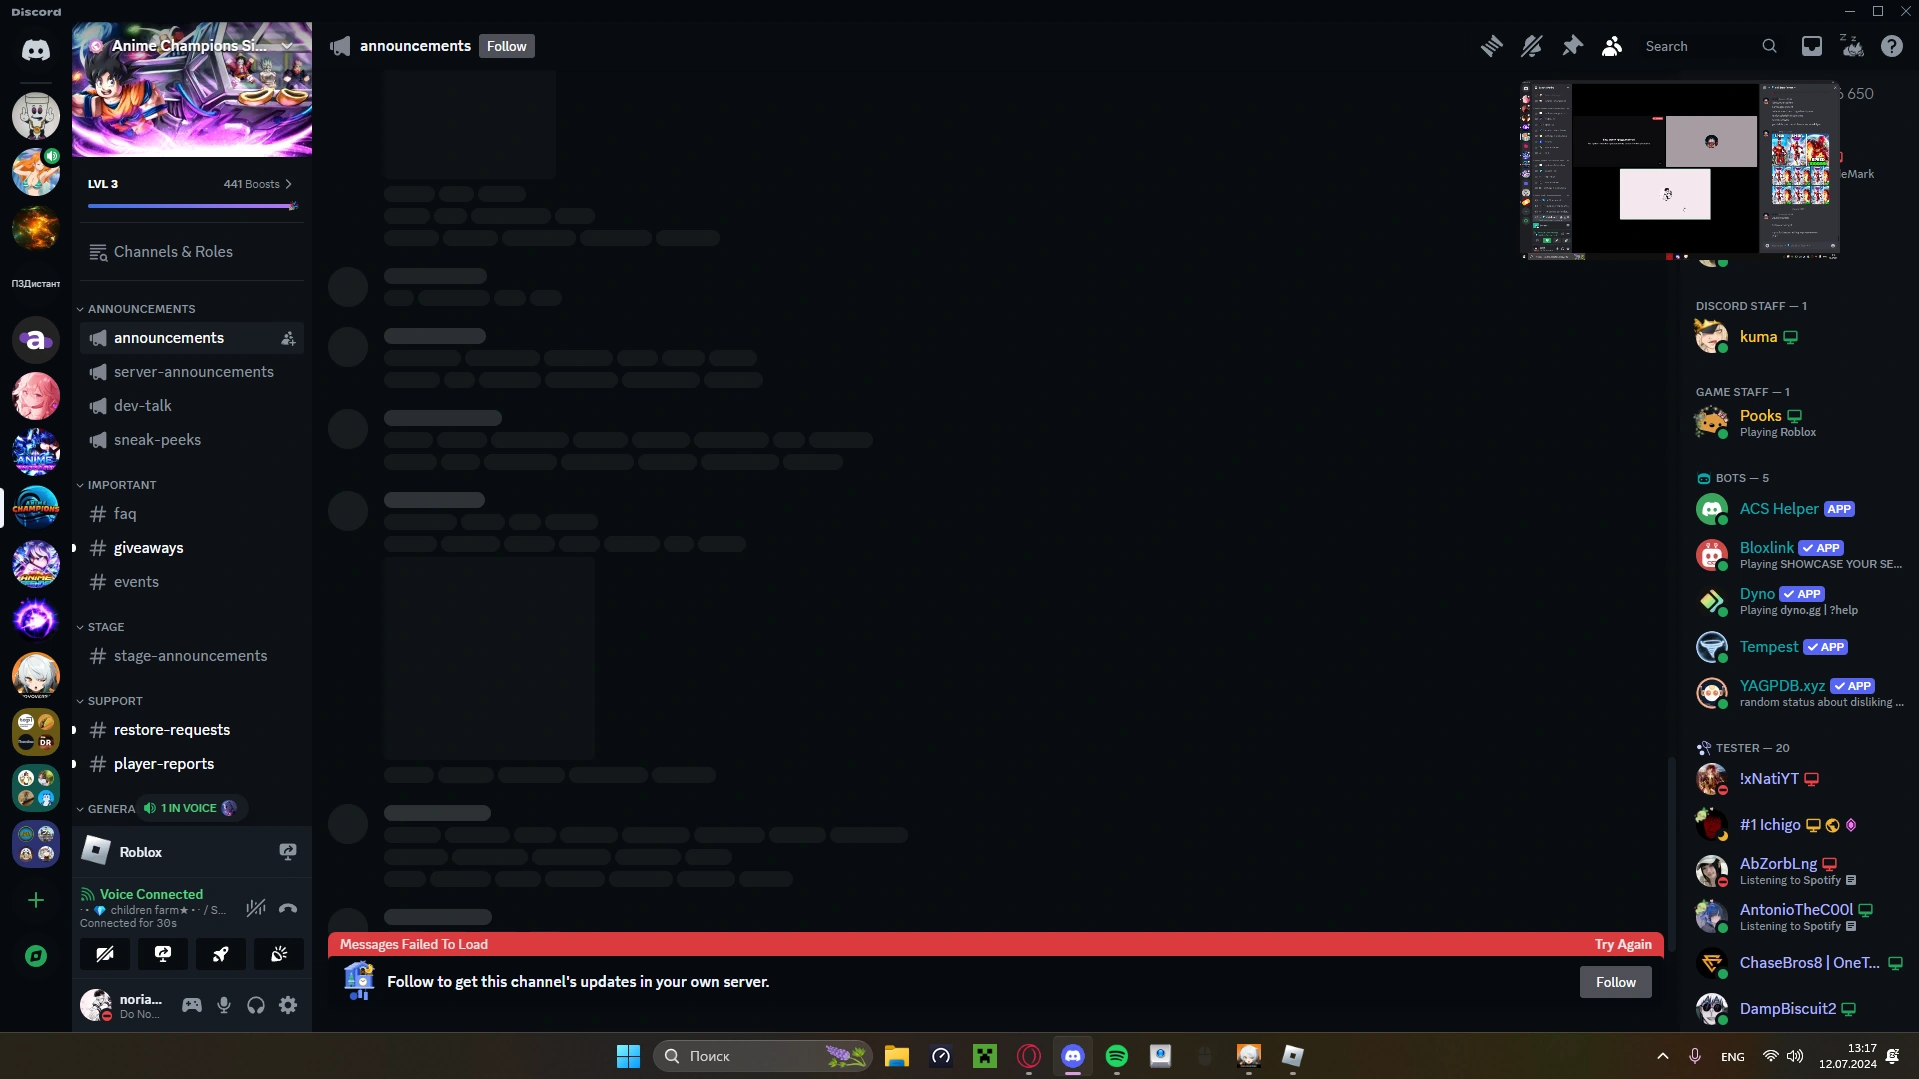Mute your microphone
1919x1079 pixels.
(x=223, y=1005)
